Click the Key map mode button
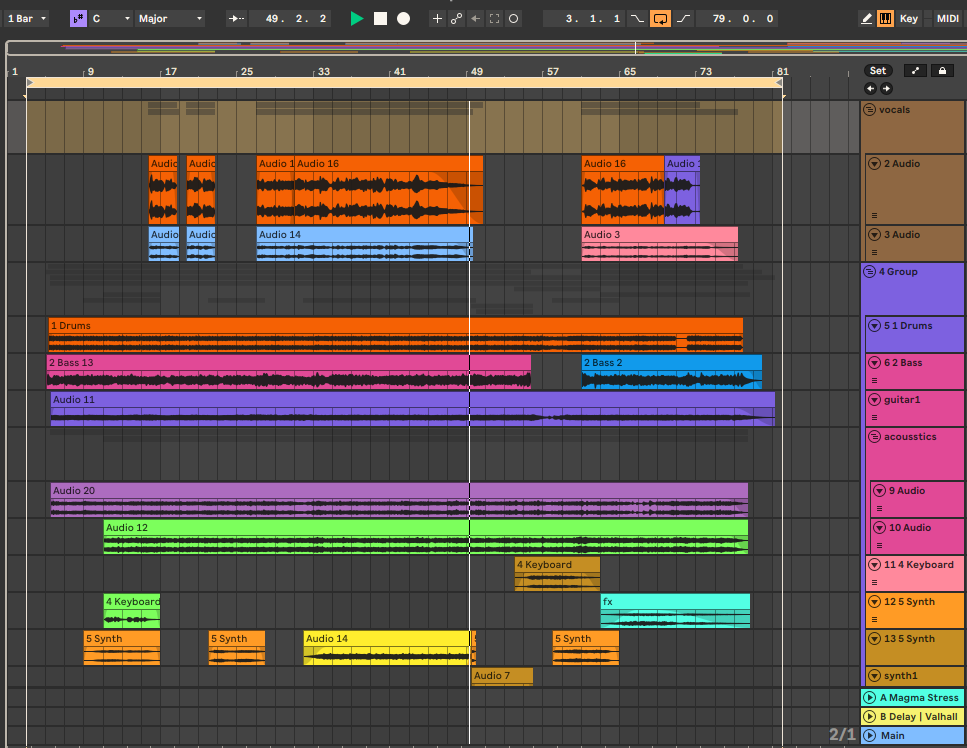 point(908,19)
